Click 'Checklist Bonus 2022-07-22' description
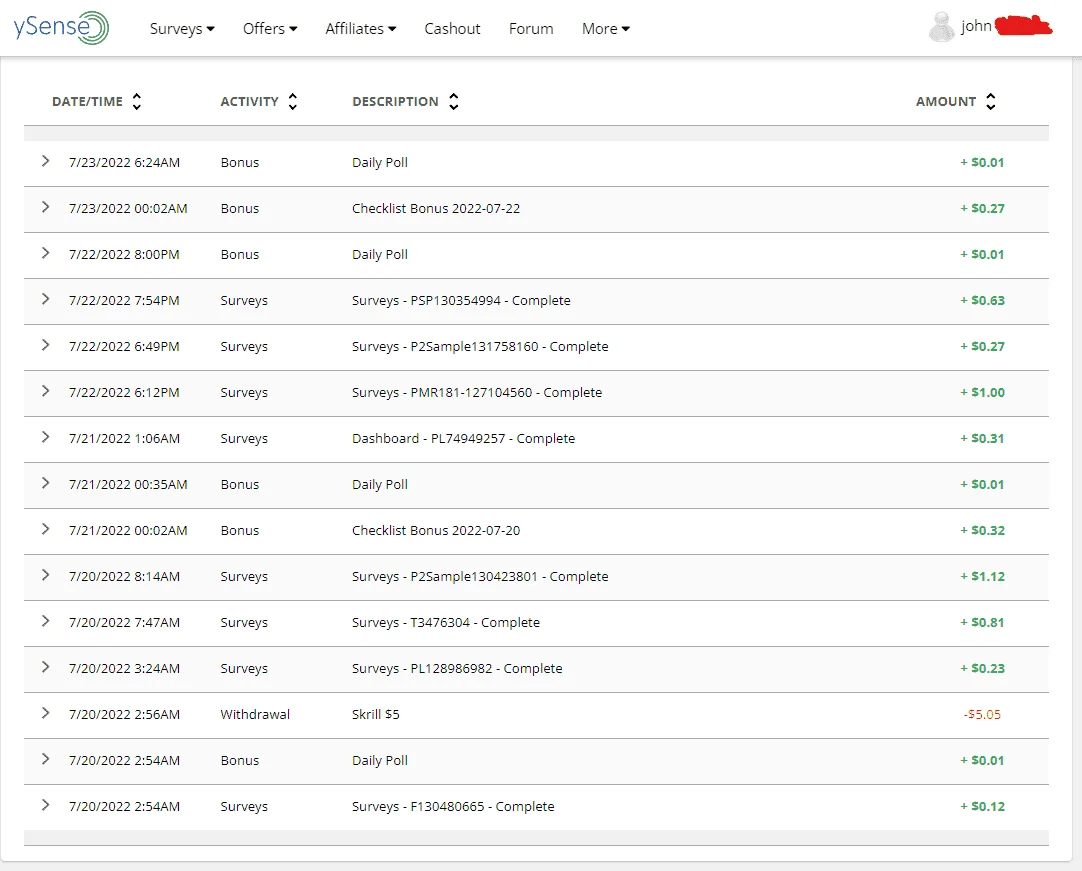 click(436, 208)
